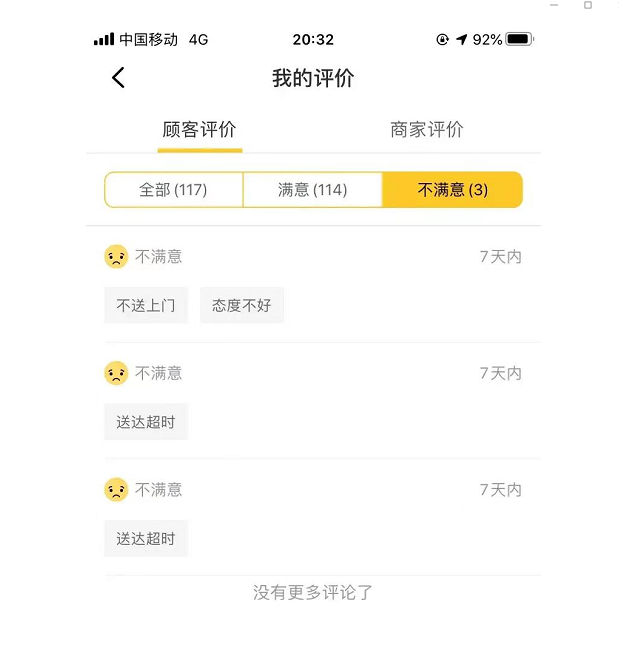Switch to the 顾客评价 tab
This screenshot has width=619, height=659.
pos(200,130)
